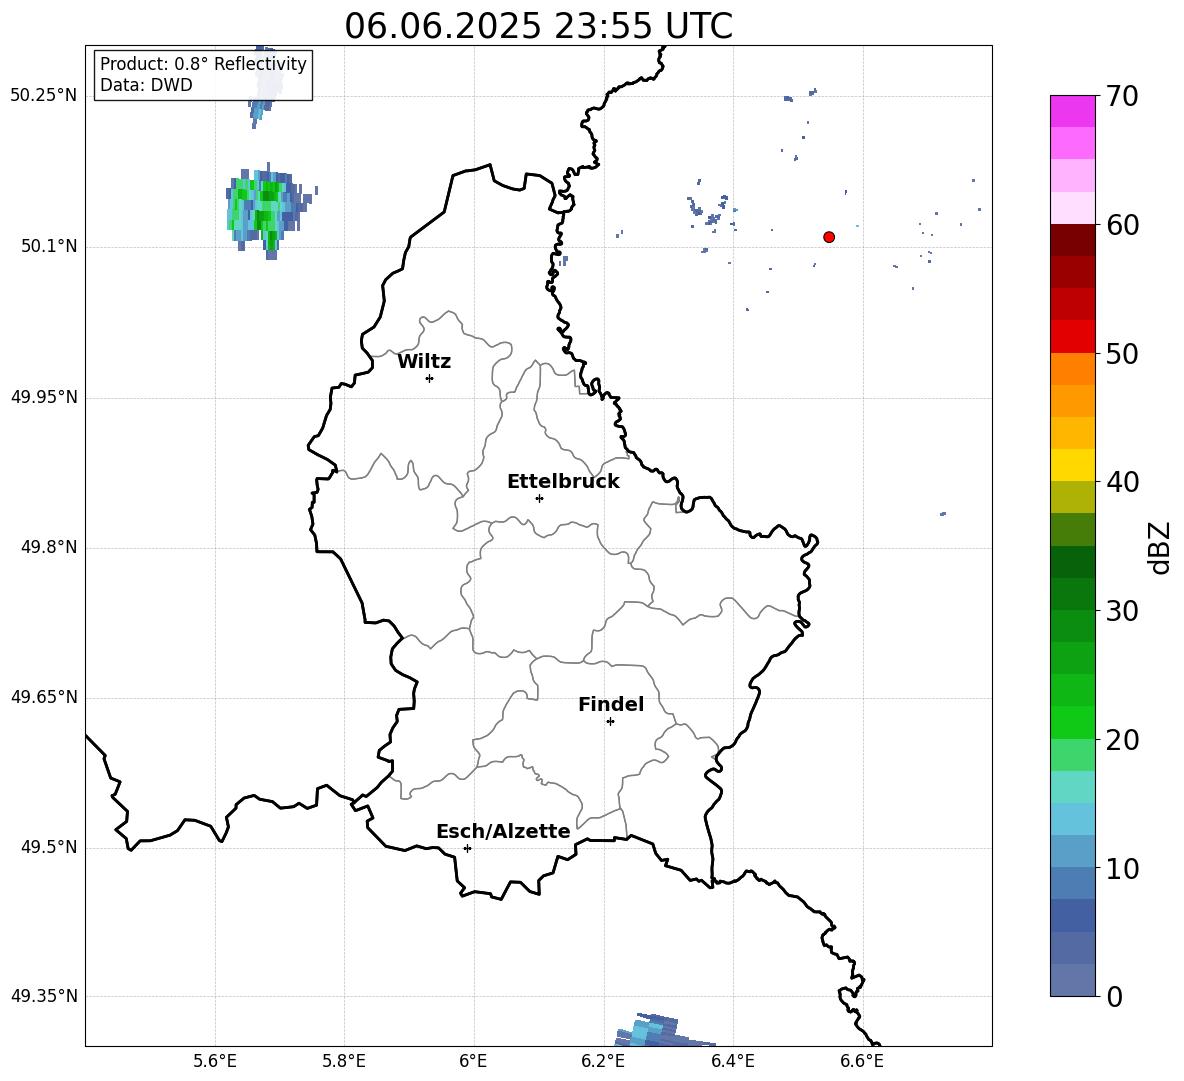Click the 50.1°N latitude label
The height and width of the screenshot is (1081, 1184).
coord(49,246)
